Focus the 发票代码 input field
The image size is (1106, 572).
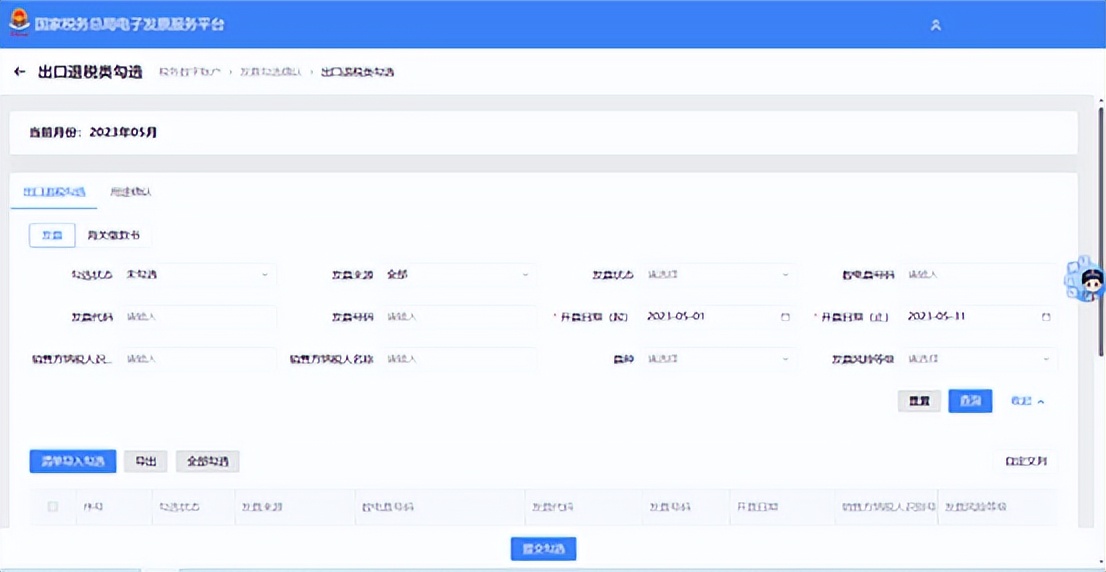[199, 317]
